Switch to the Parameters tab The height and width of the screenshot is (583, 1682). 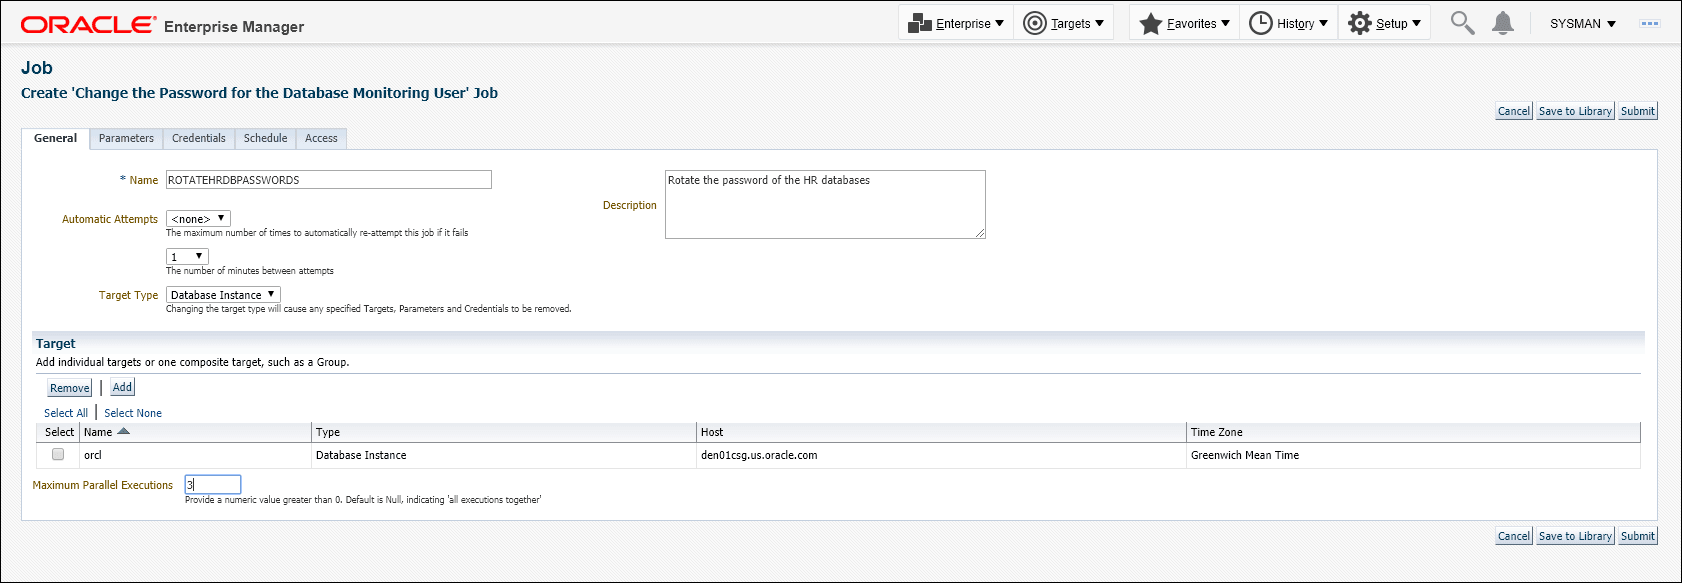[126, 138]
